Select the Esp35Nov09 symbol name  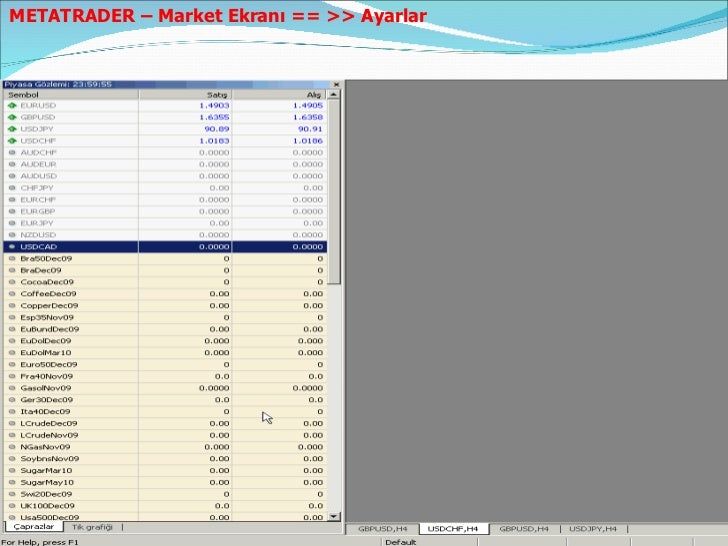(47, 318)
